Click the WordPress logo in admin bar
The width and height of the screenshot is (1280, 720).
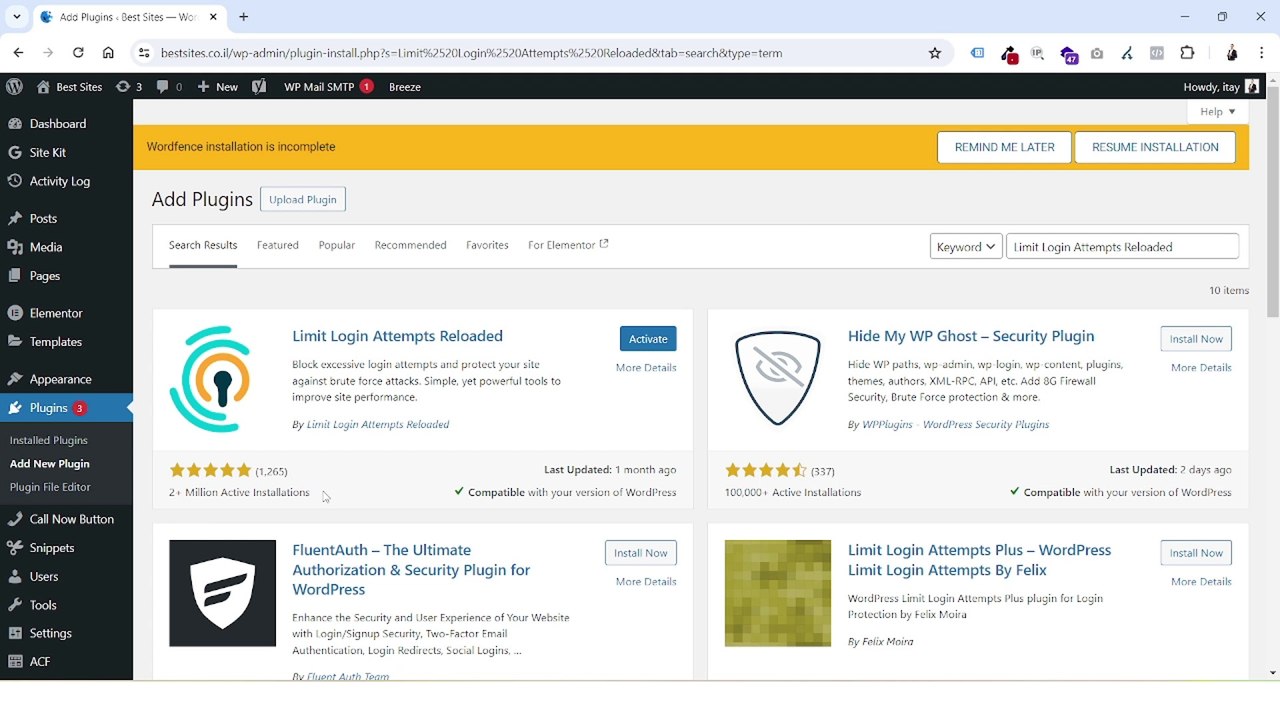[14, 87]
